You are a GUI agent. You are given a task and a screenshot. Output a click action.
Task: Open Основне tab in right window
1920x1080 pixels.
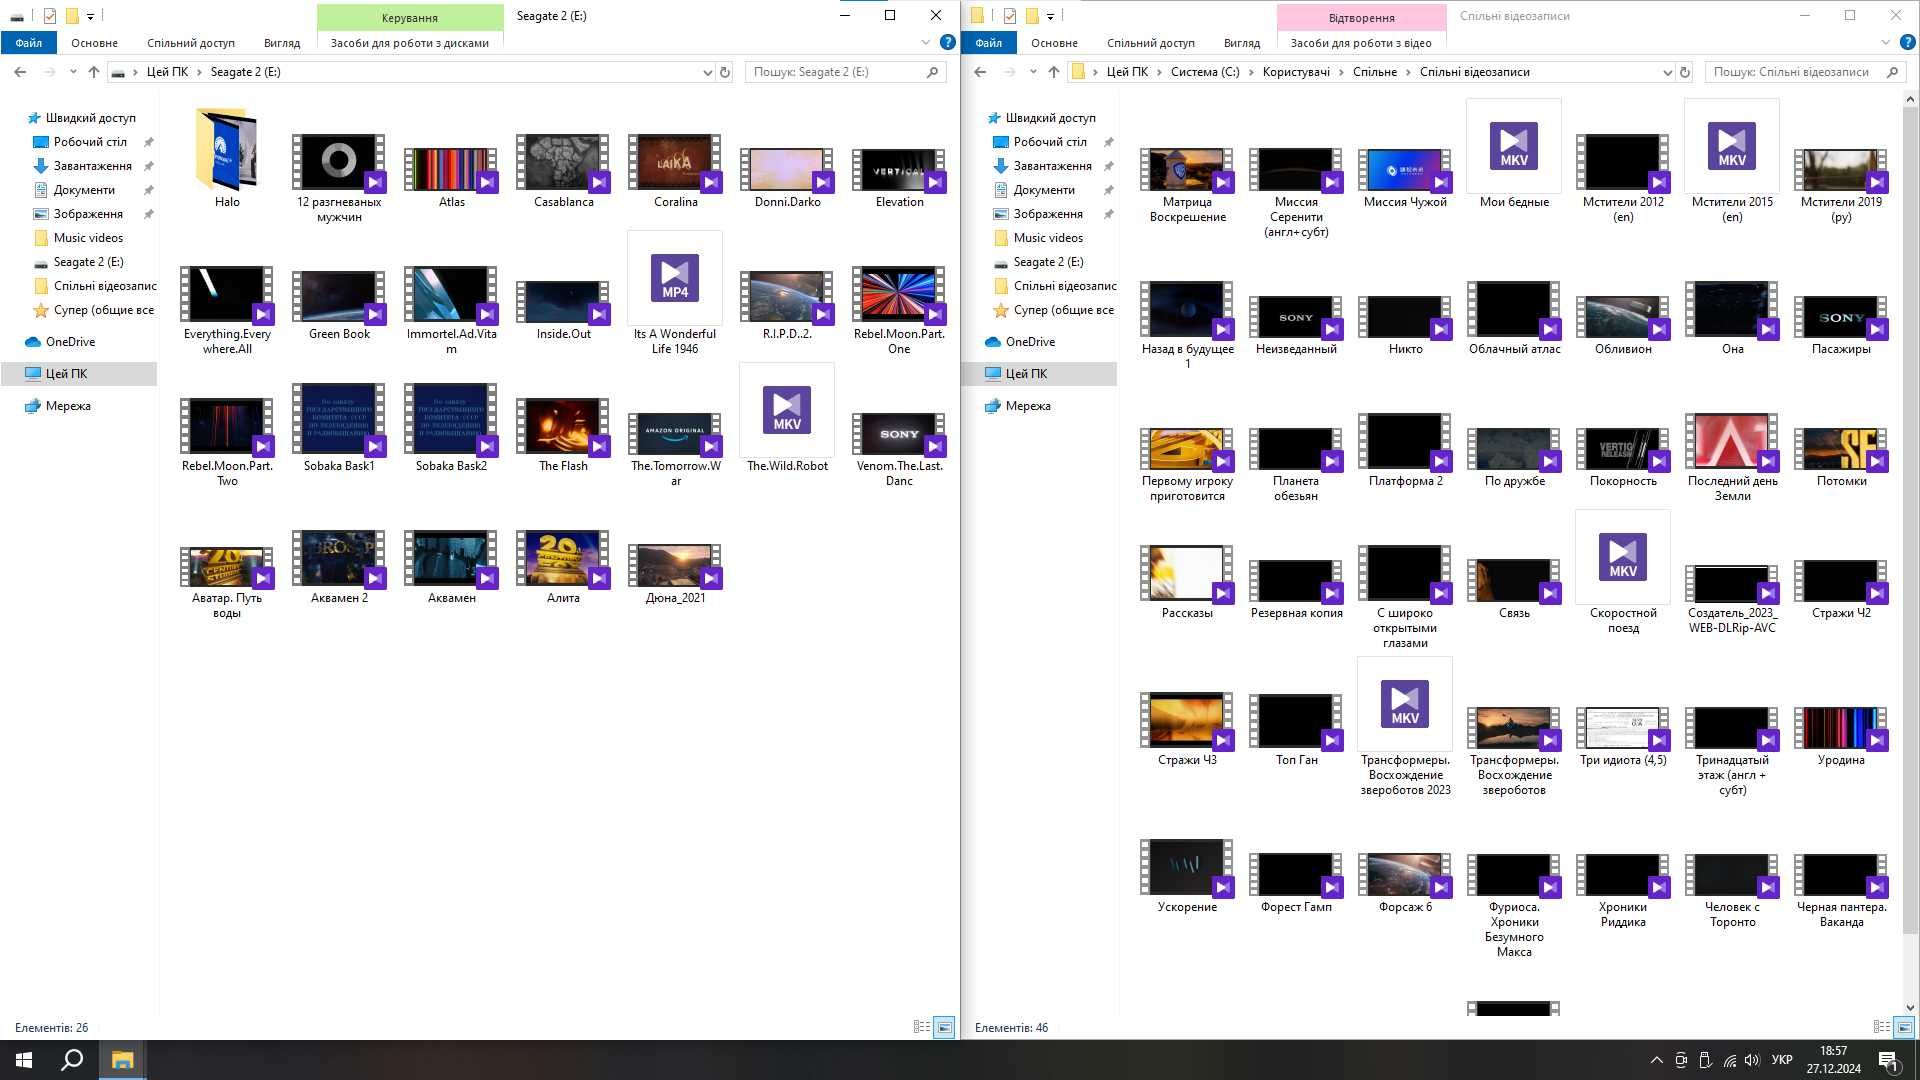(x=1054, y=43)
